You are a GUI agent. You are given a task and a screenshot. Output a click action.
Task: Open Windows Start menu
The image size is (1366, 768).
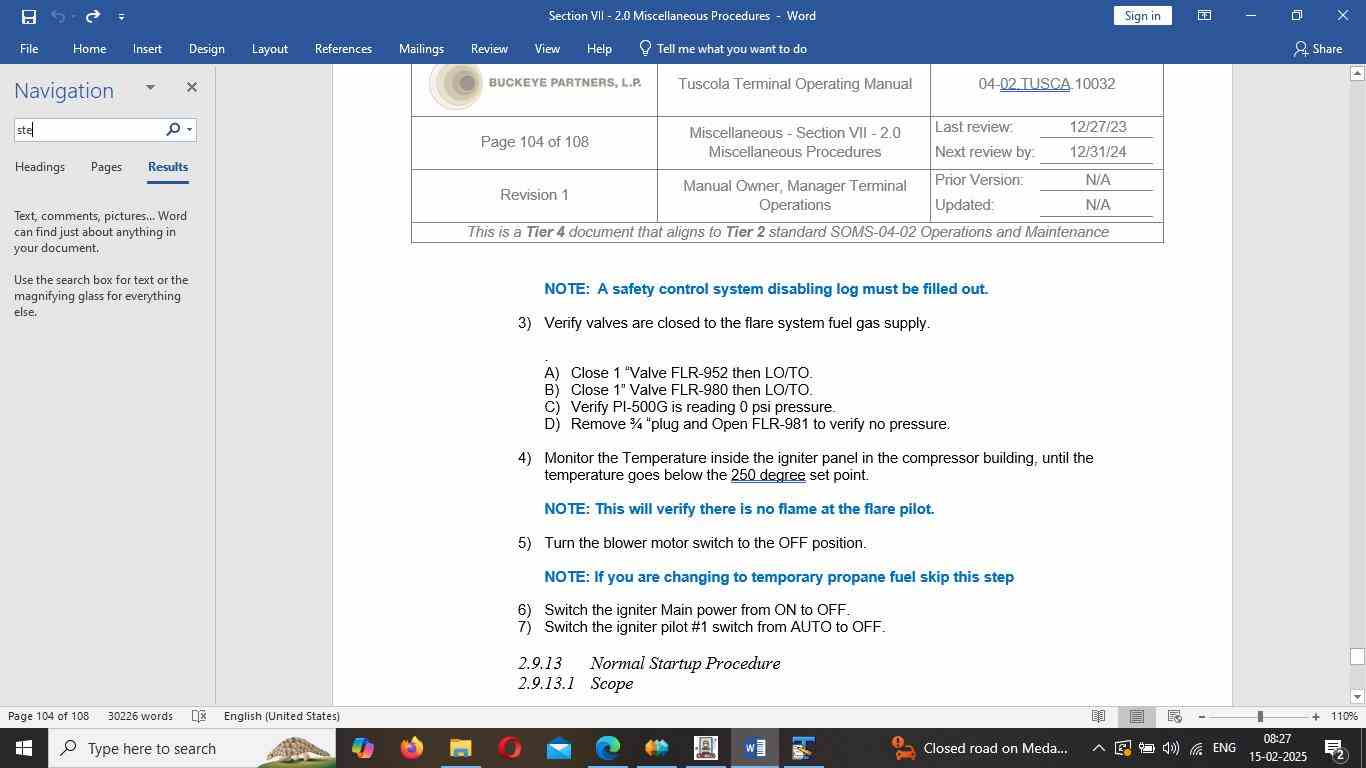tap(23, 748)
